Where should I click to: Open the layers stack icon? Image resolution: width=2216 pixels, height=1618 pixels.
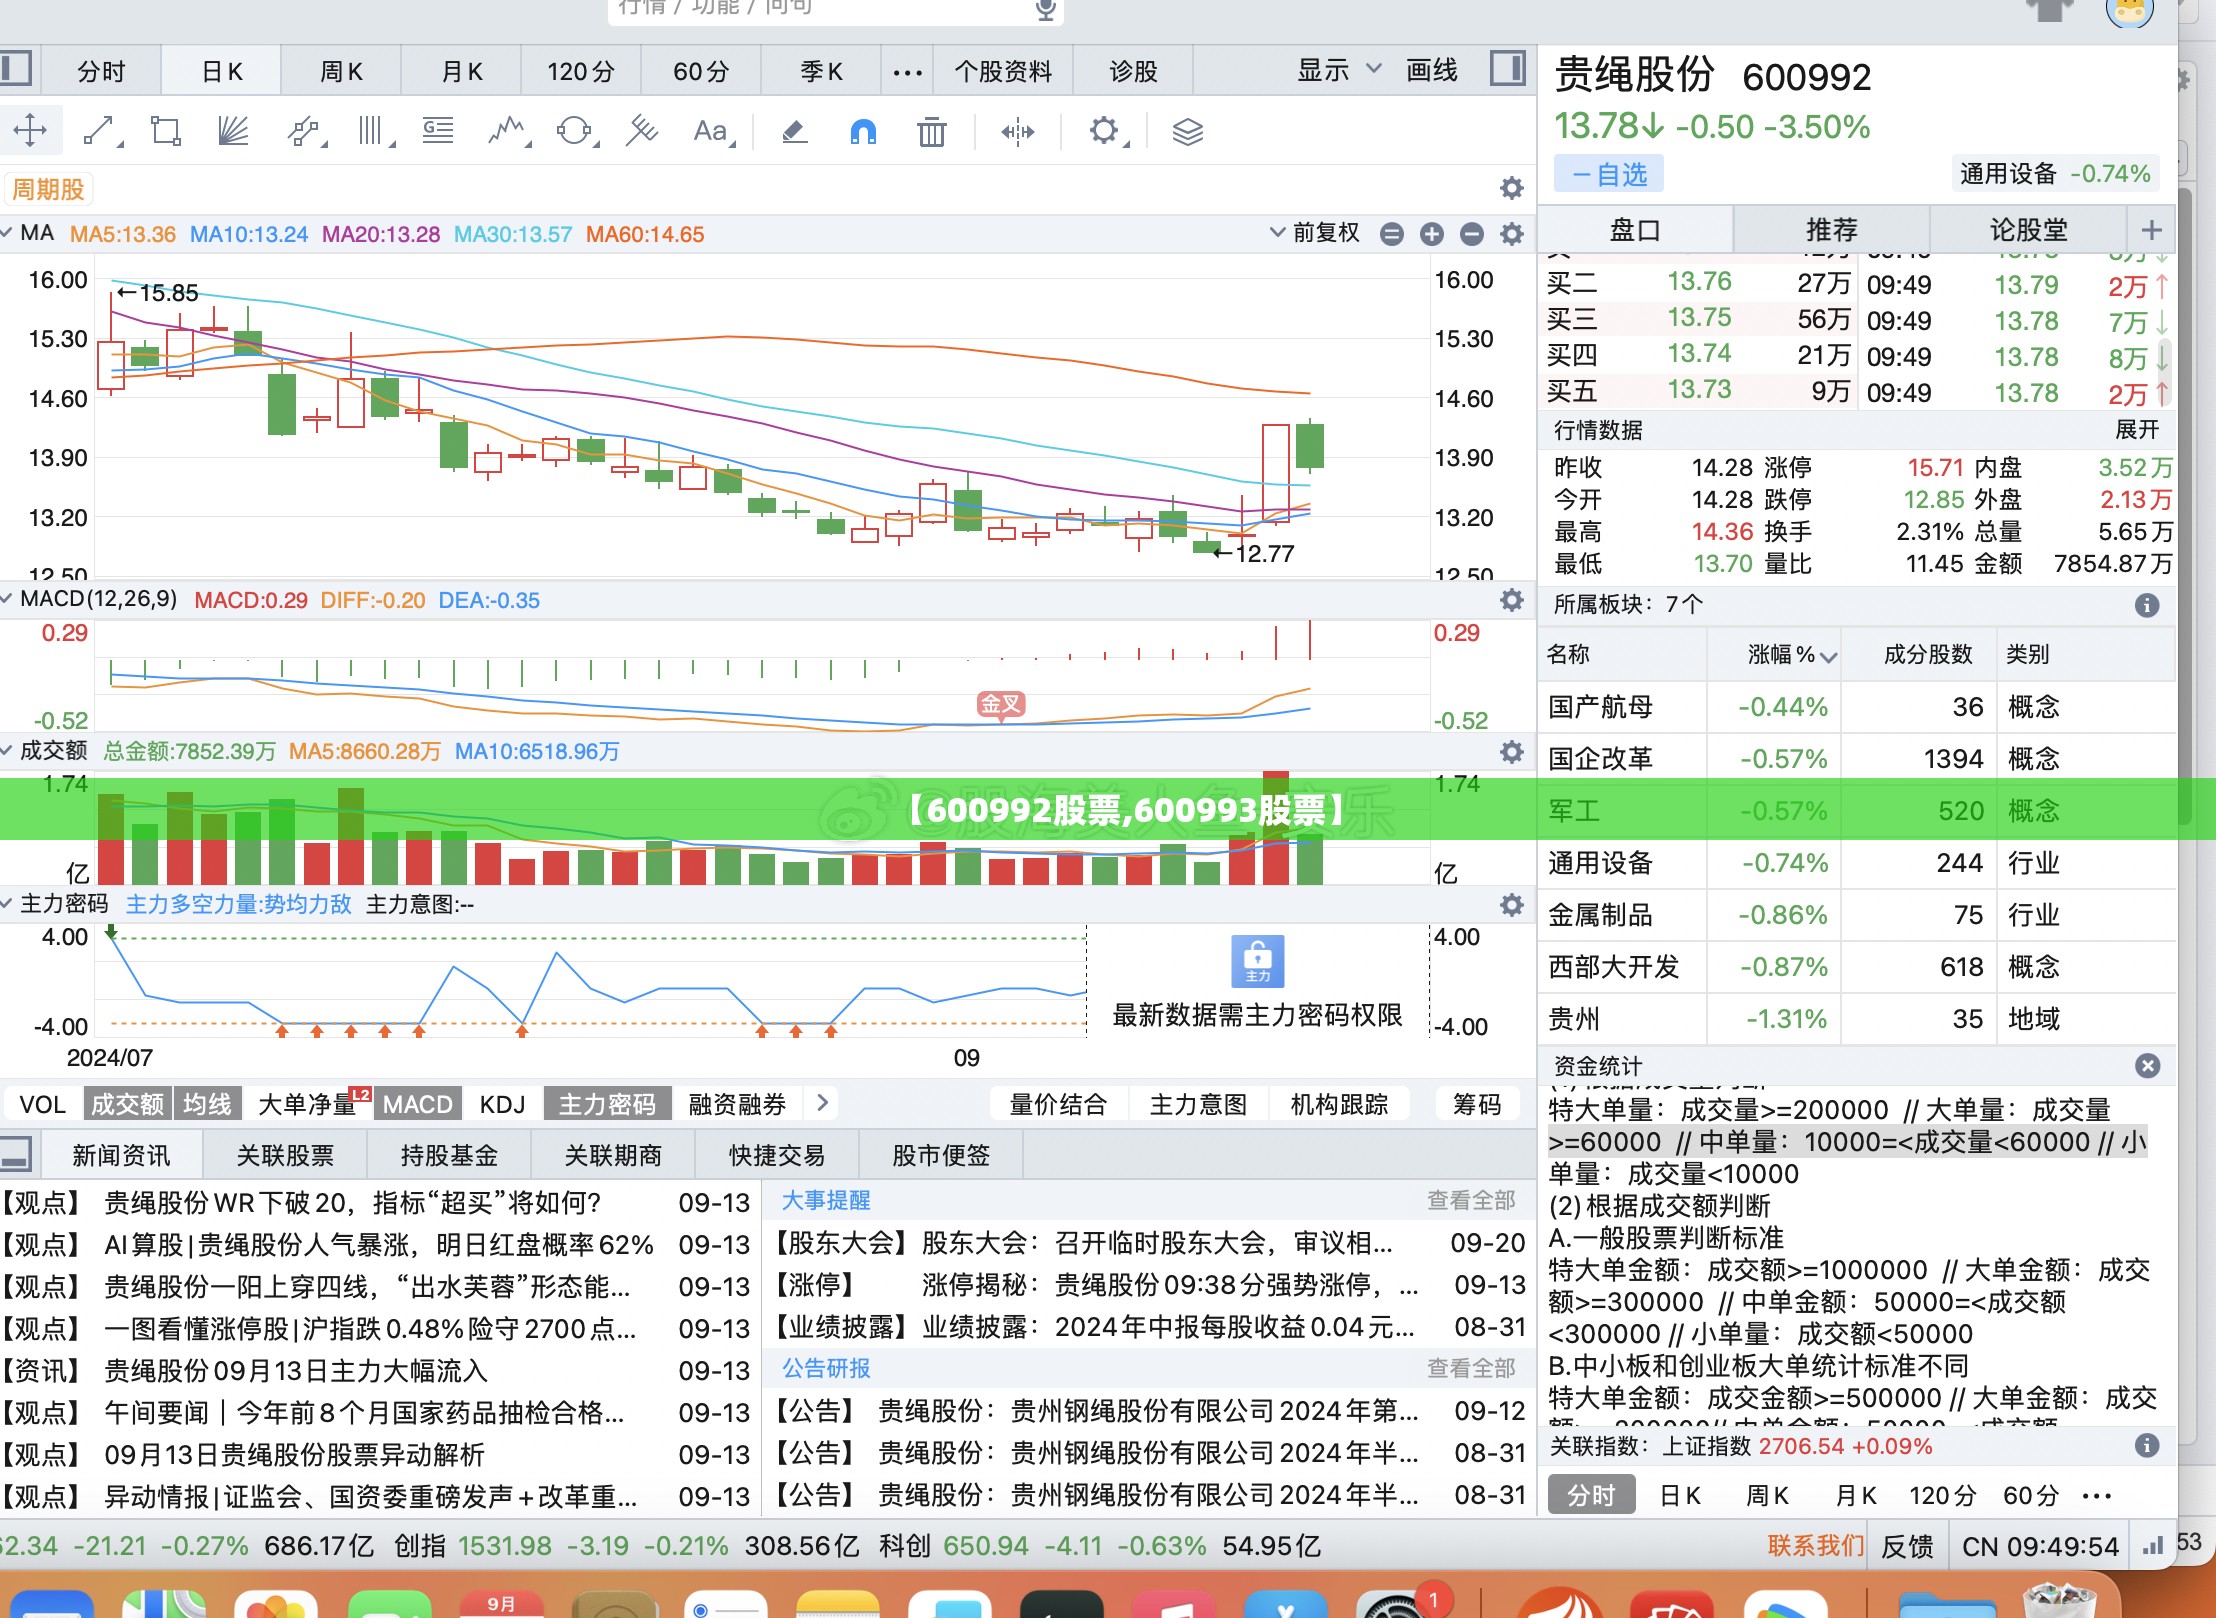point(1187,131)
